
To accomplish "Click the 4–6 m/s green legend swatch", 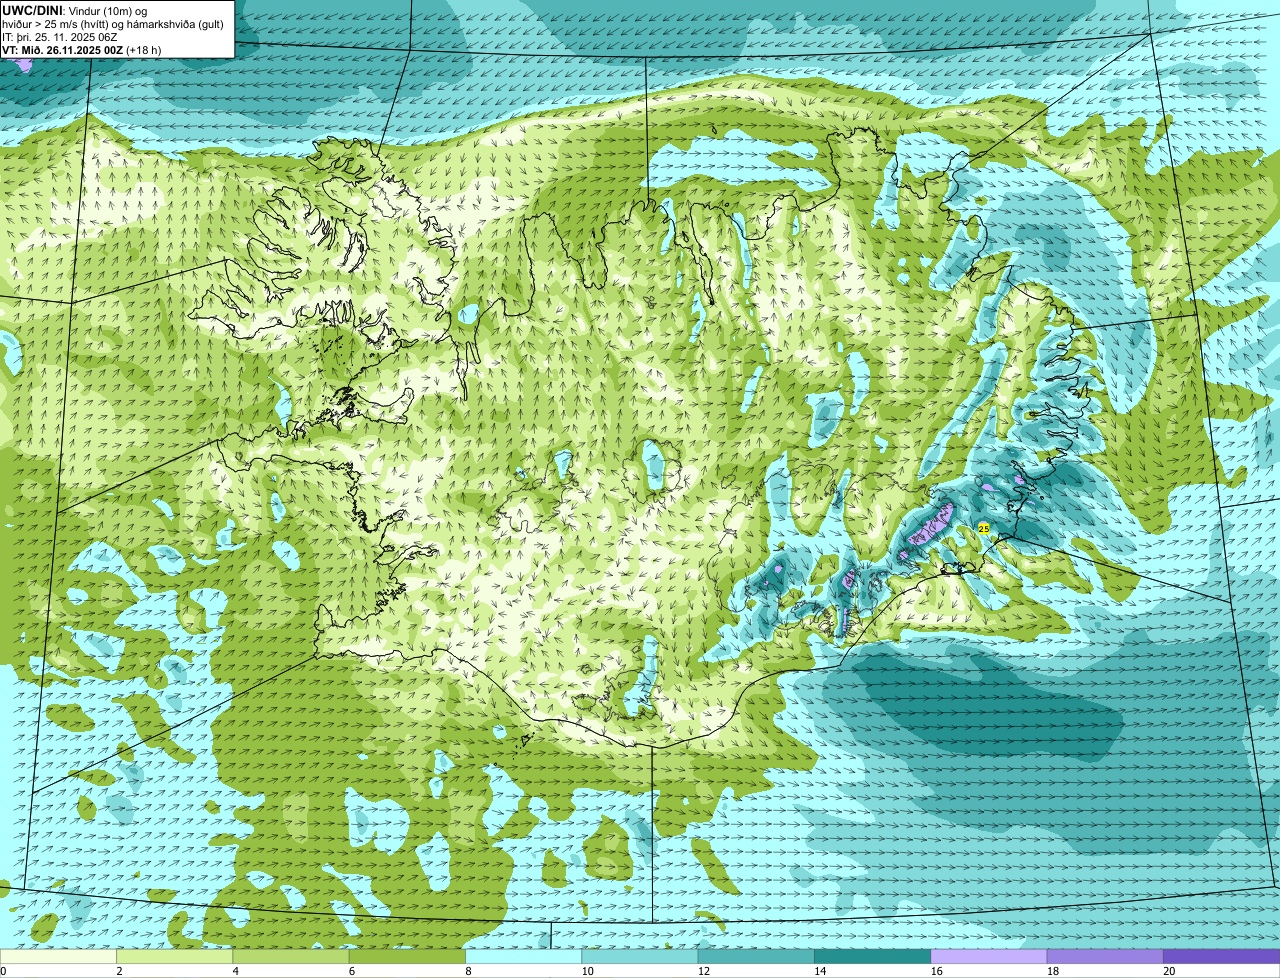I will click(291, 956).
